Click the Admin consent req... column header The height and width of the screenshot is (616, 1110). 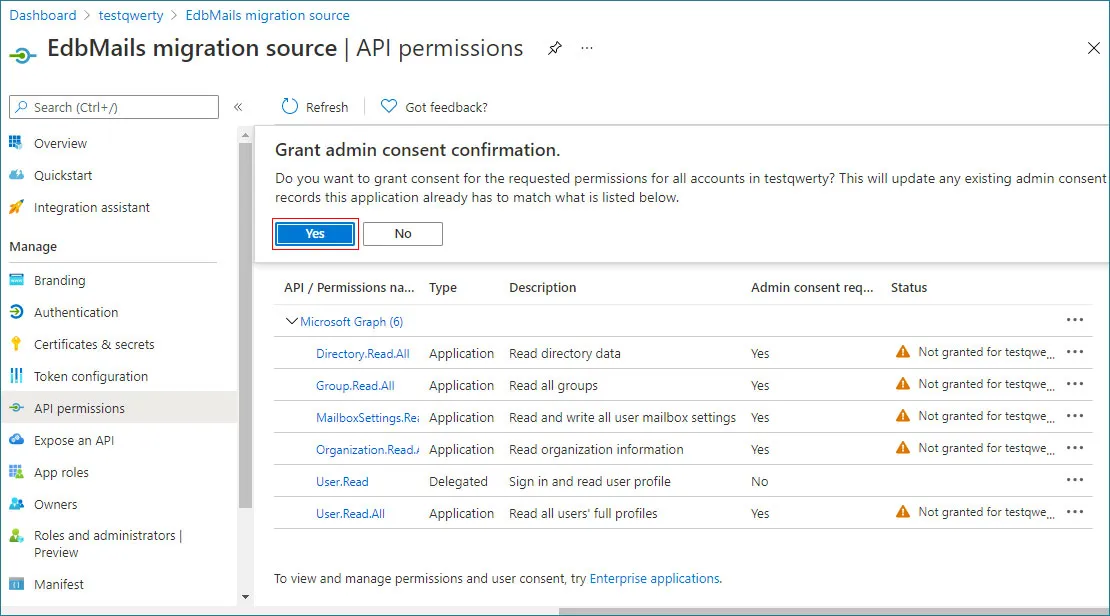(812, 287)
